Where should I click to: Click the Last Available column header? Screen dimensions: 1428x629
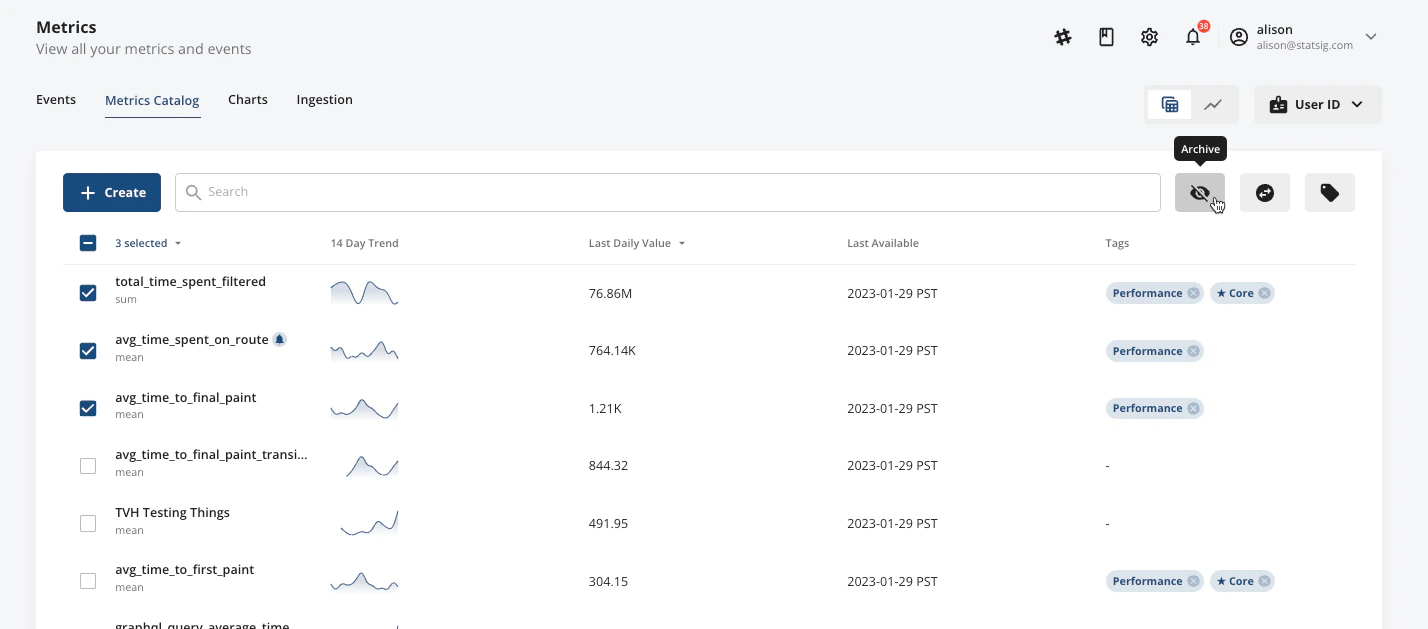click(x=882, y=243)
